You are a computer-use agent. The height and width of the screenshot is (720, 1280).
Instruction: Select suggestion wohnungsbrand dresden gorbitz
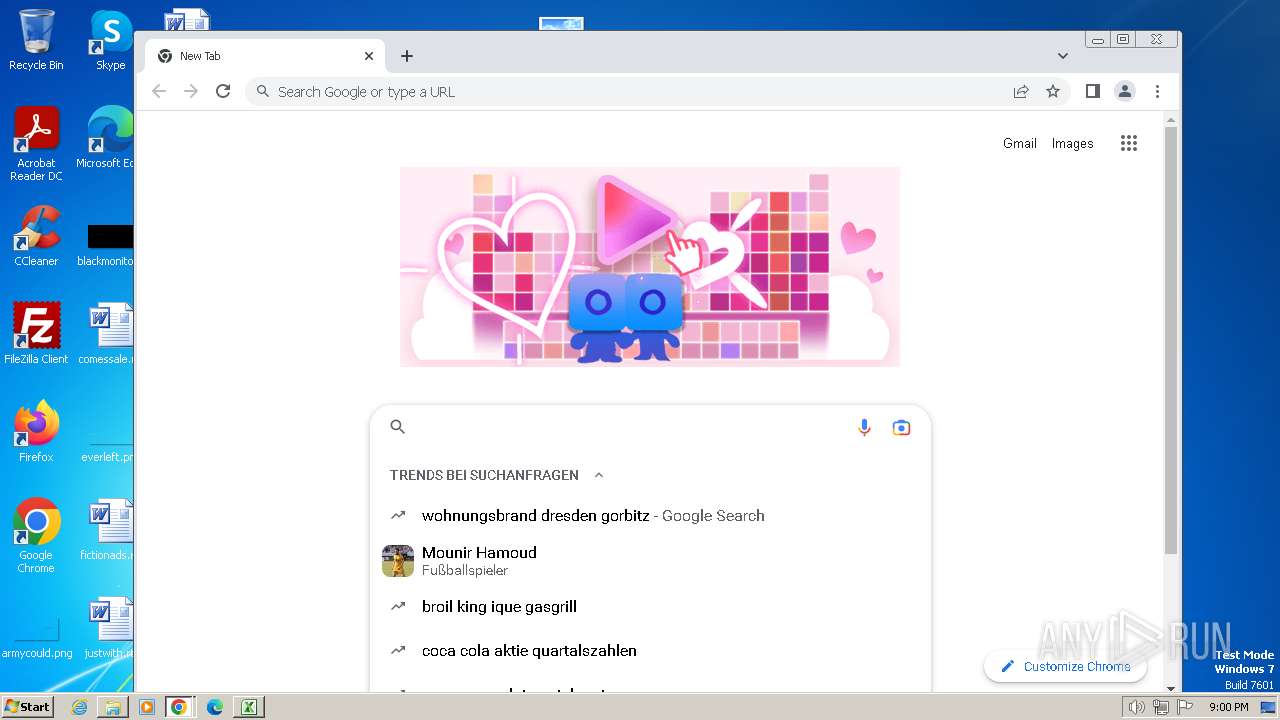coord(650,516)
